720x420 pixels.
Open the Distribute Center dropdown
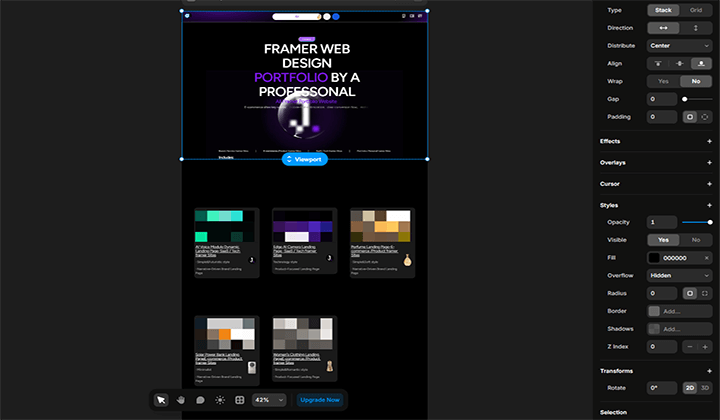point(680,45)
